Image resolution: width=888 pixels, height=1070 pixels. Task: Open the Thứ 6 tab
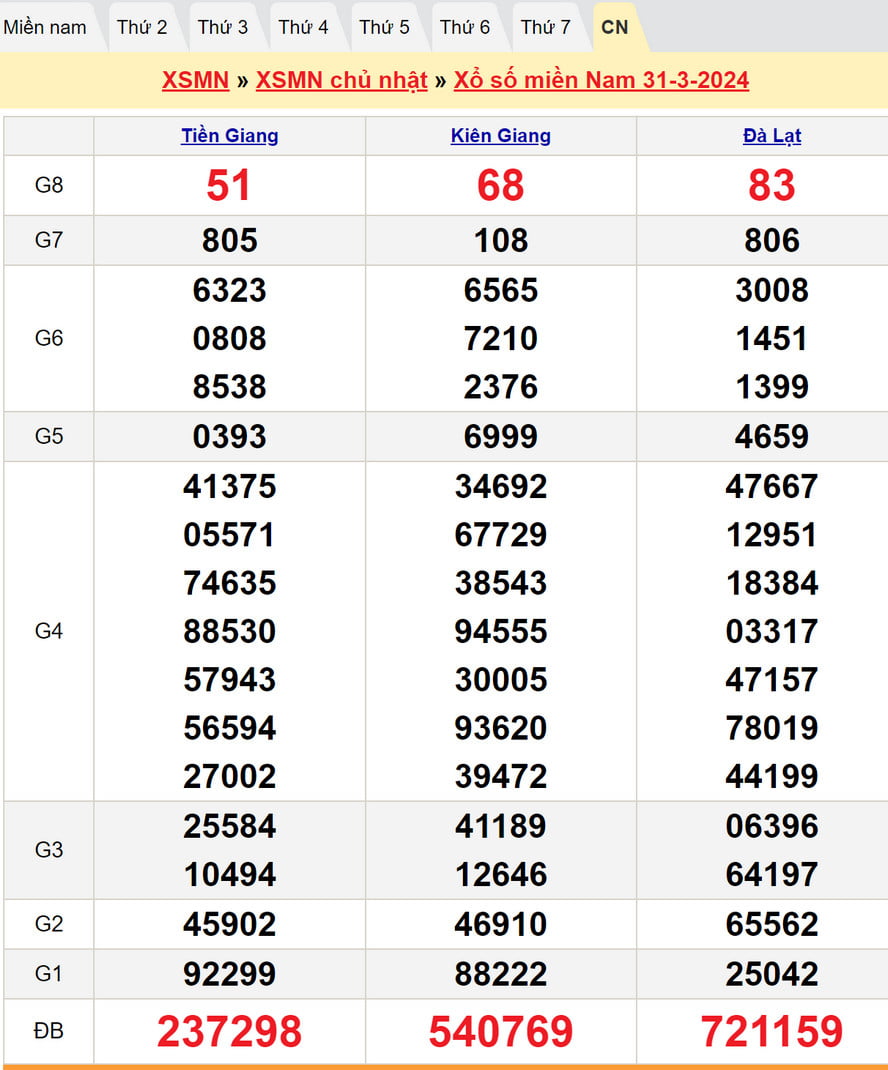(x=465, y=27)
